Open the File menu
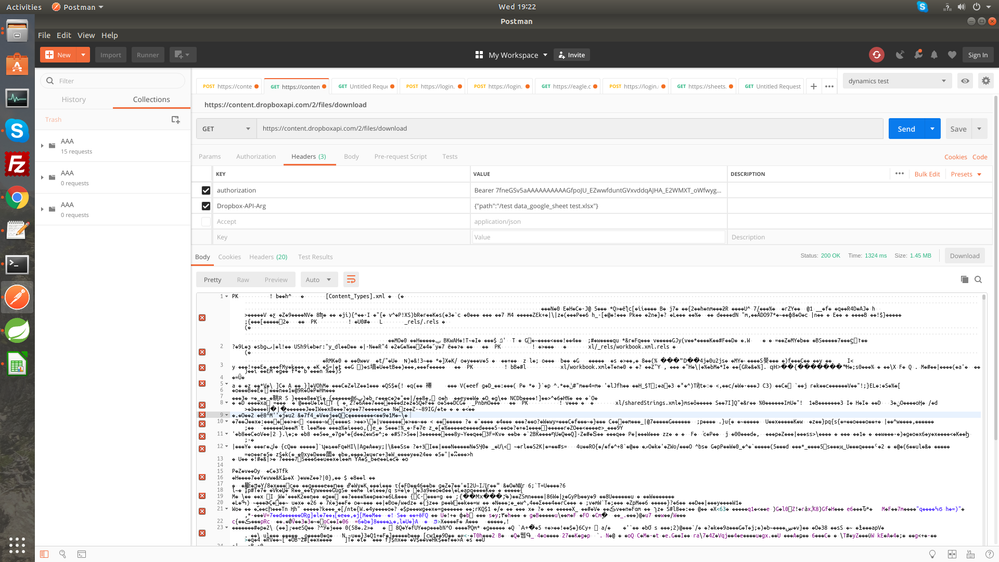Image resolution: width=999 pixels, height=562 pixels. tap(44, 35)
